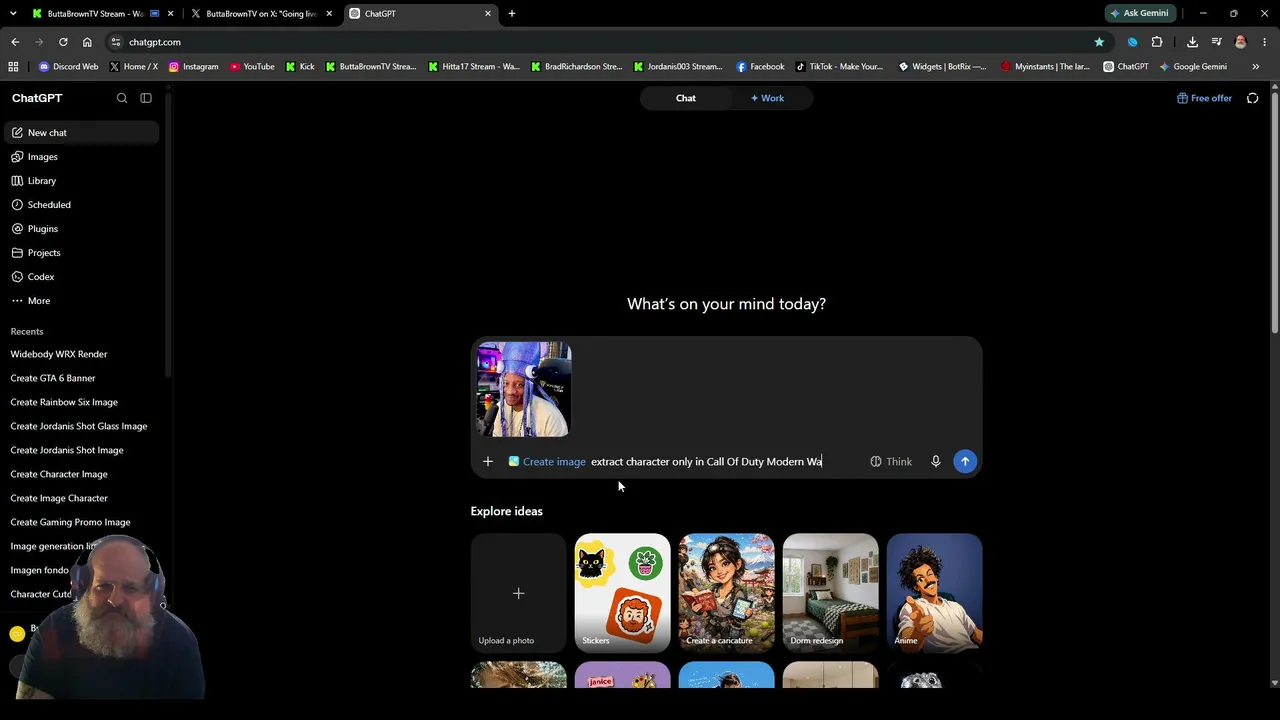The height and width of the screenshot is (720, 1280).
Task: Switch to Work mode in the top toggle
Action: (x=767, y=98)
